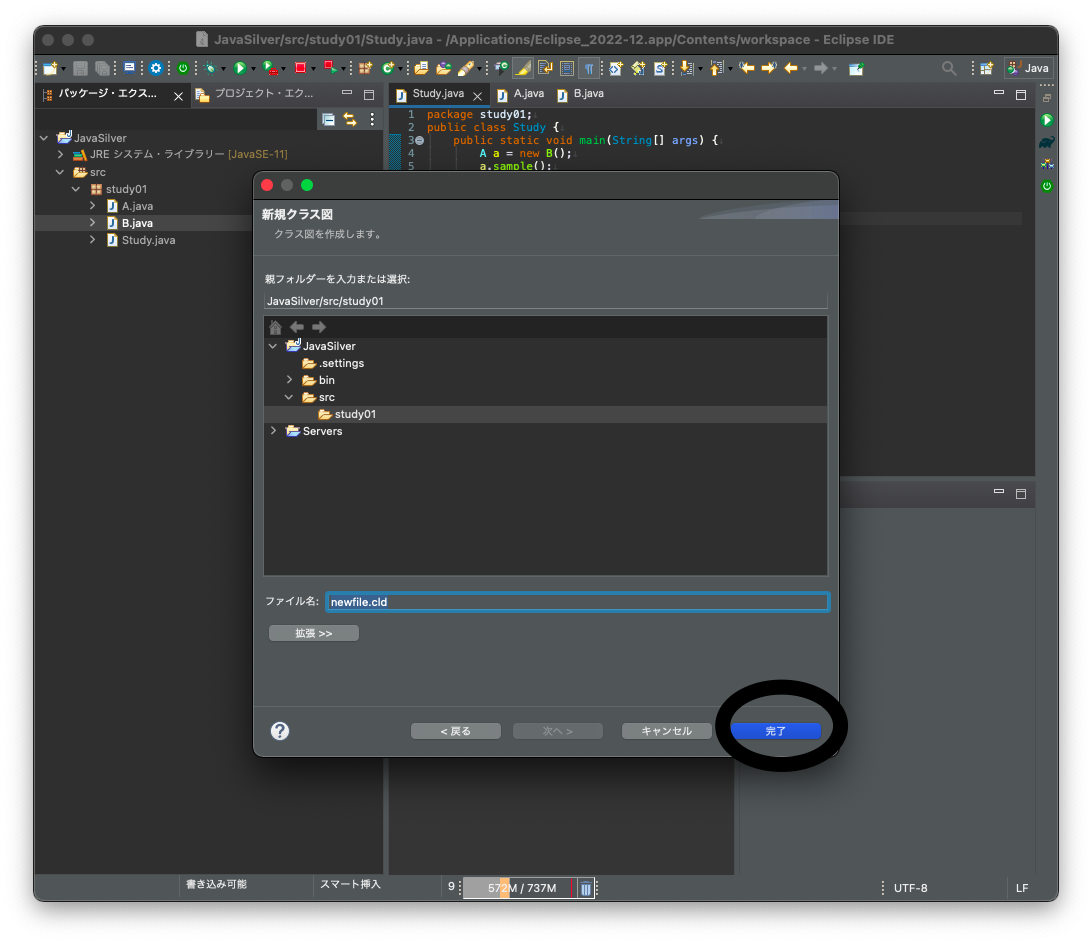1092x943 pixels.
Task: Click the heap memory usage bar
Action: (521, 888)
